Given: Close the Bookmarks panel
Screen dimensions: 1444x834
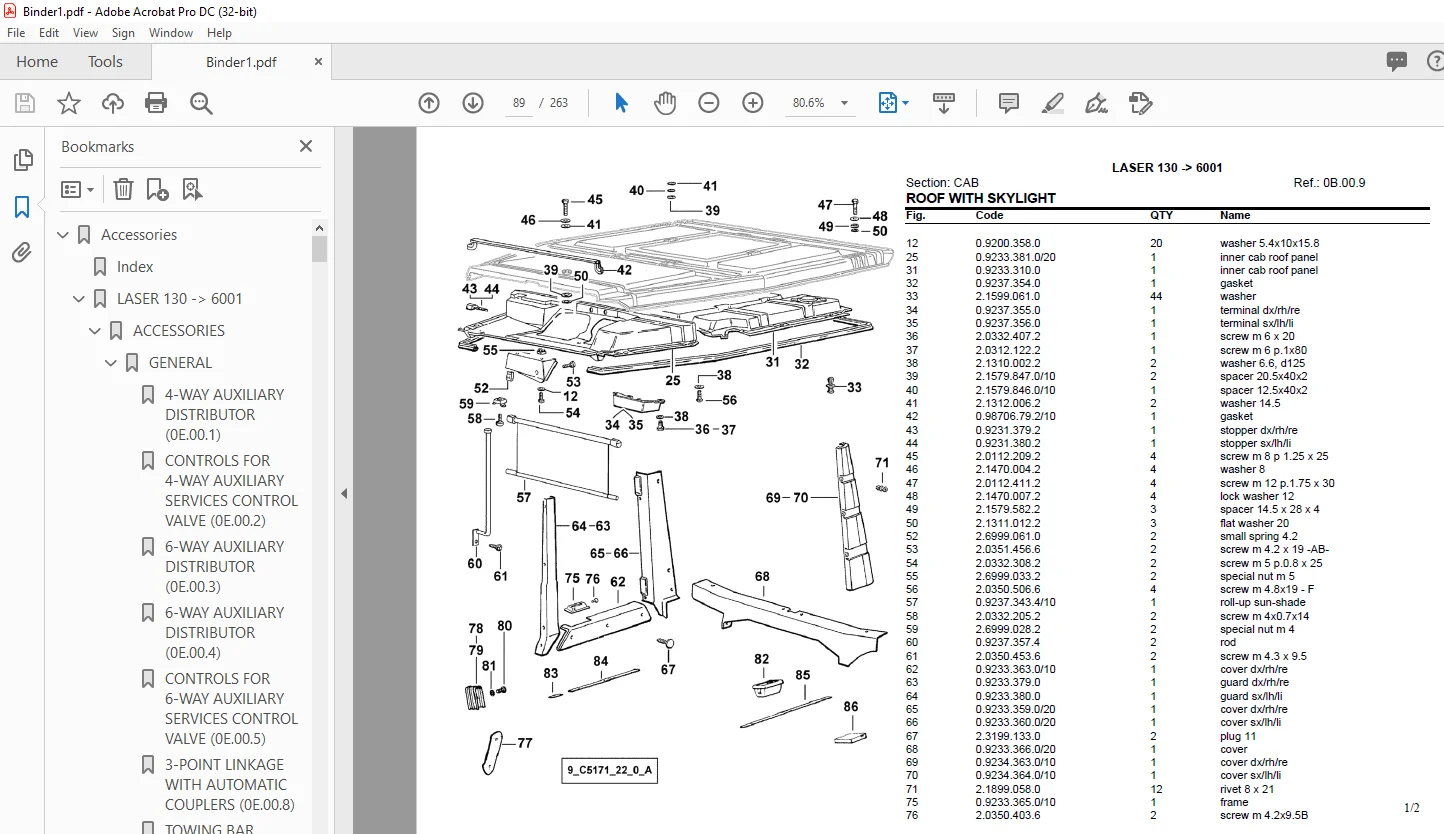Looking at the screenshot, I should [306, 146].
